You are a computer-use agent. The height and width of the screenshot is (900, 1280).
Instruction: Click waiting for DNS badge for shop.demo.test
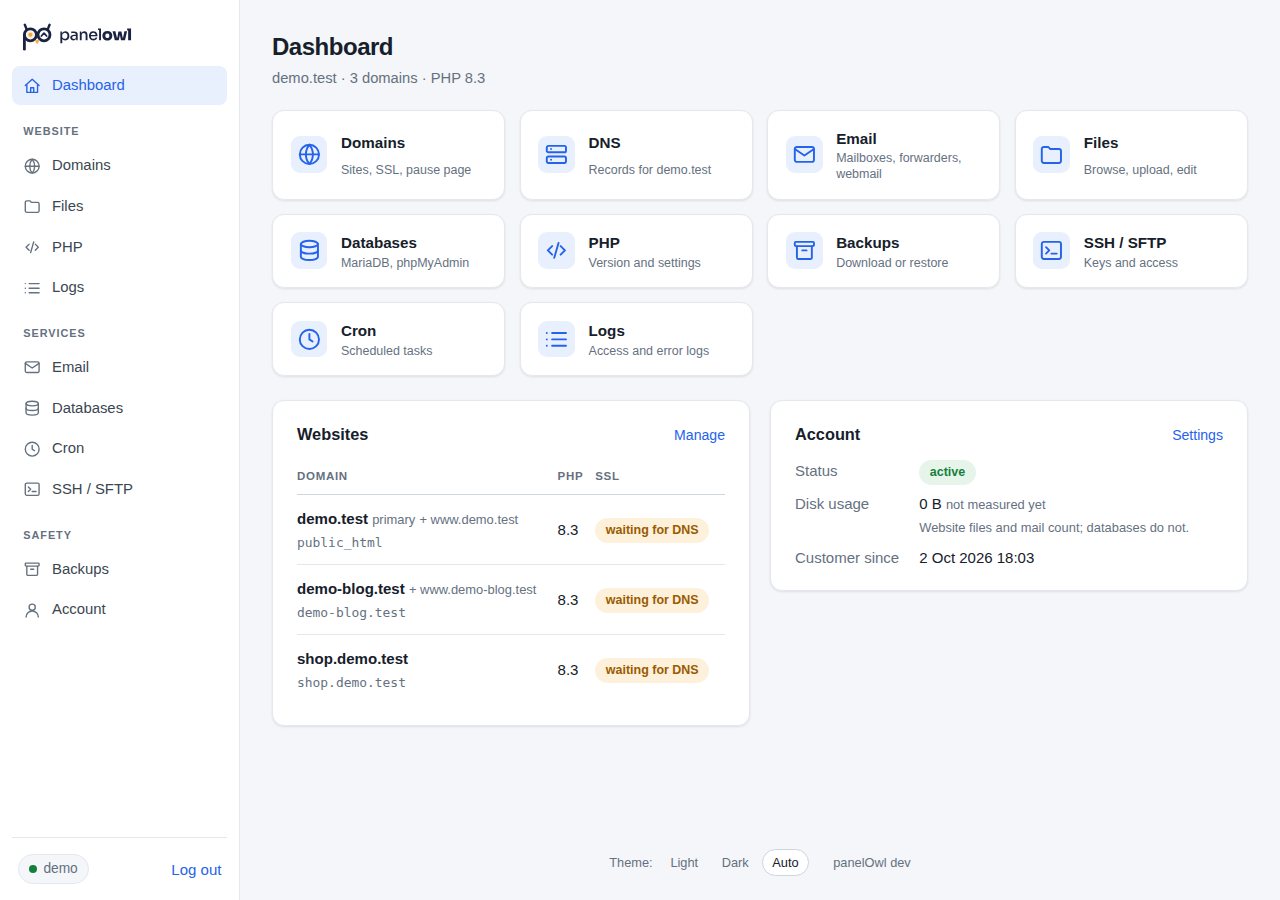coord(652,670)
